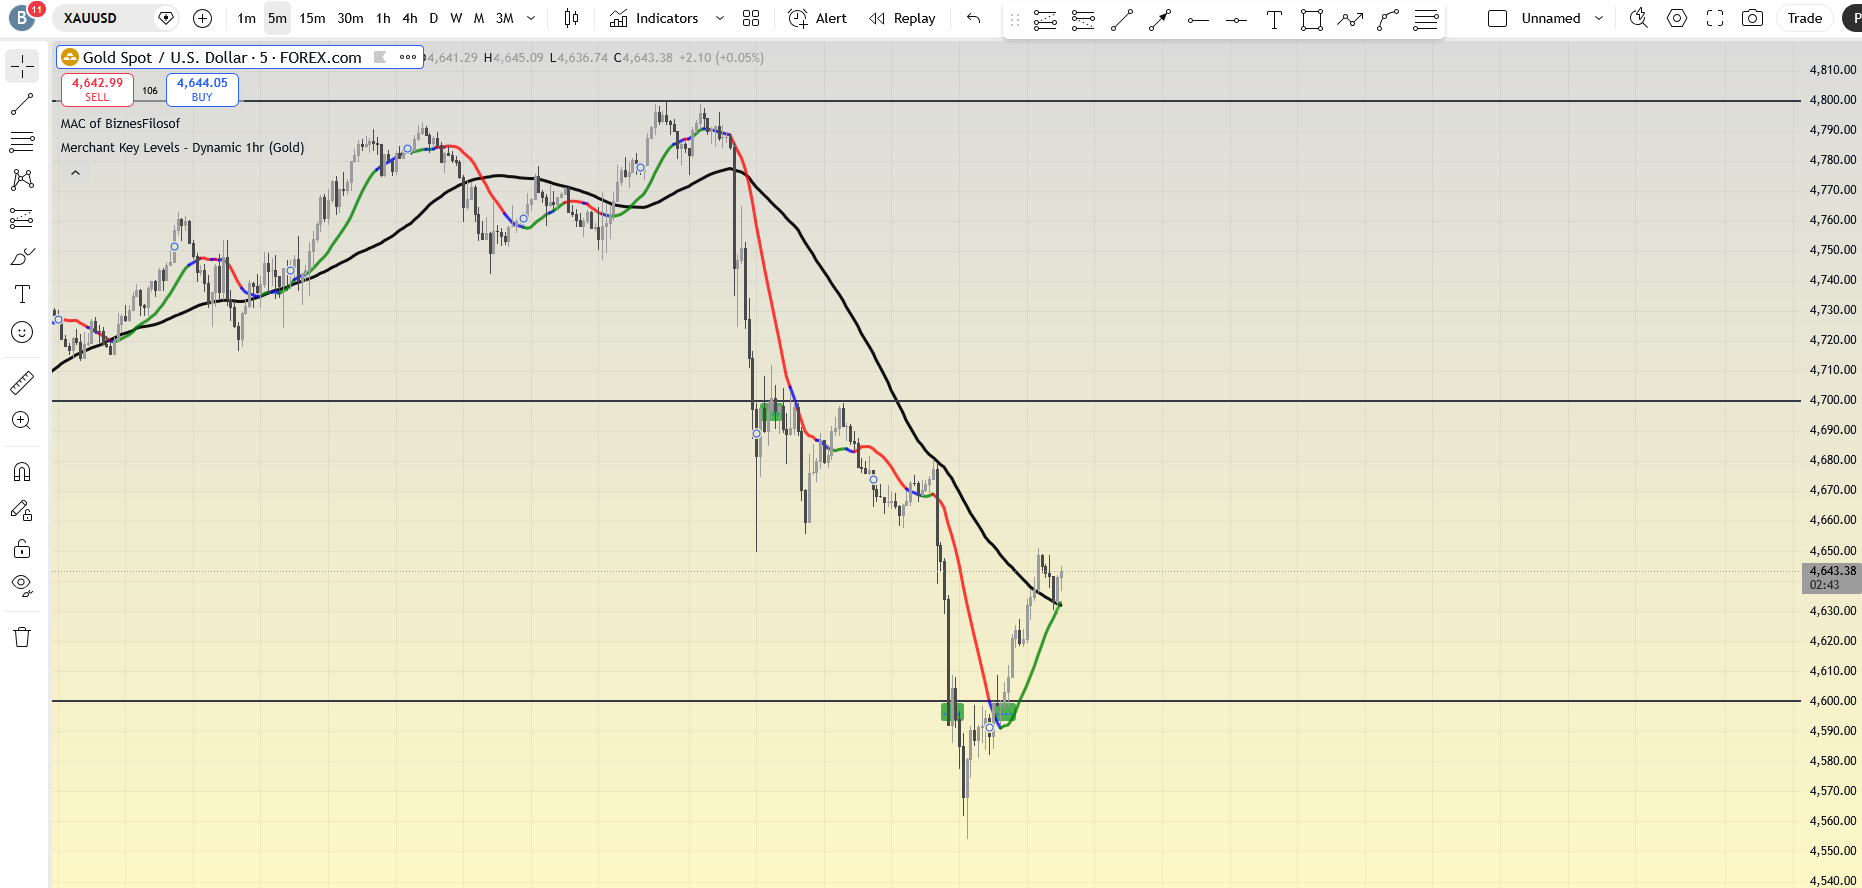Image resolution: width=1862 pixels, height=888 pixels.
Task: Delete drawings with the trash icon
Action: [x=22, y=638]
